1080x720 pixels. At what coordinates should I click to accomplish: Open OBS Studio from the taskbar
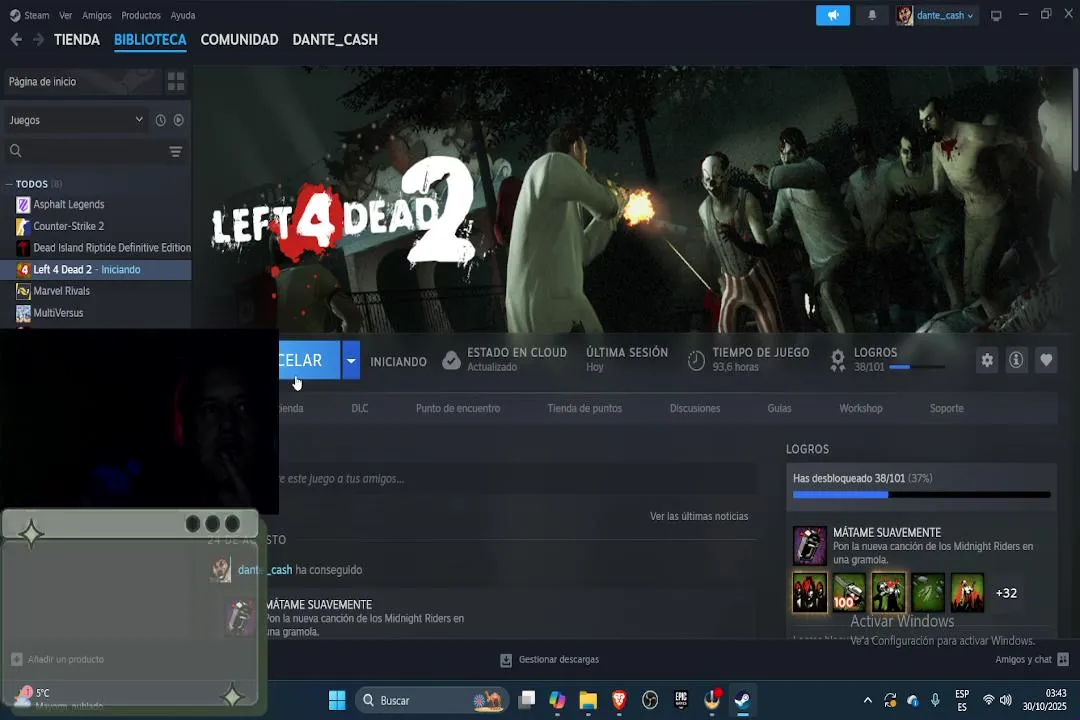[x=650, y=701]
